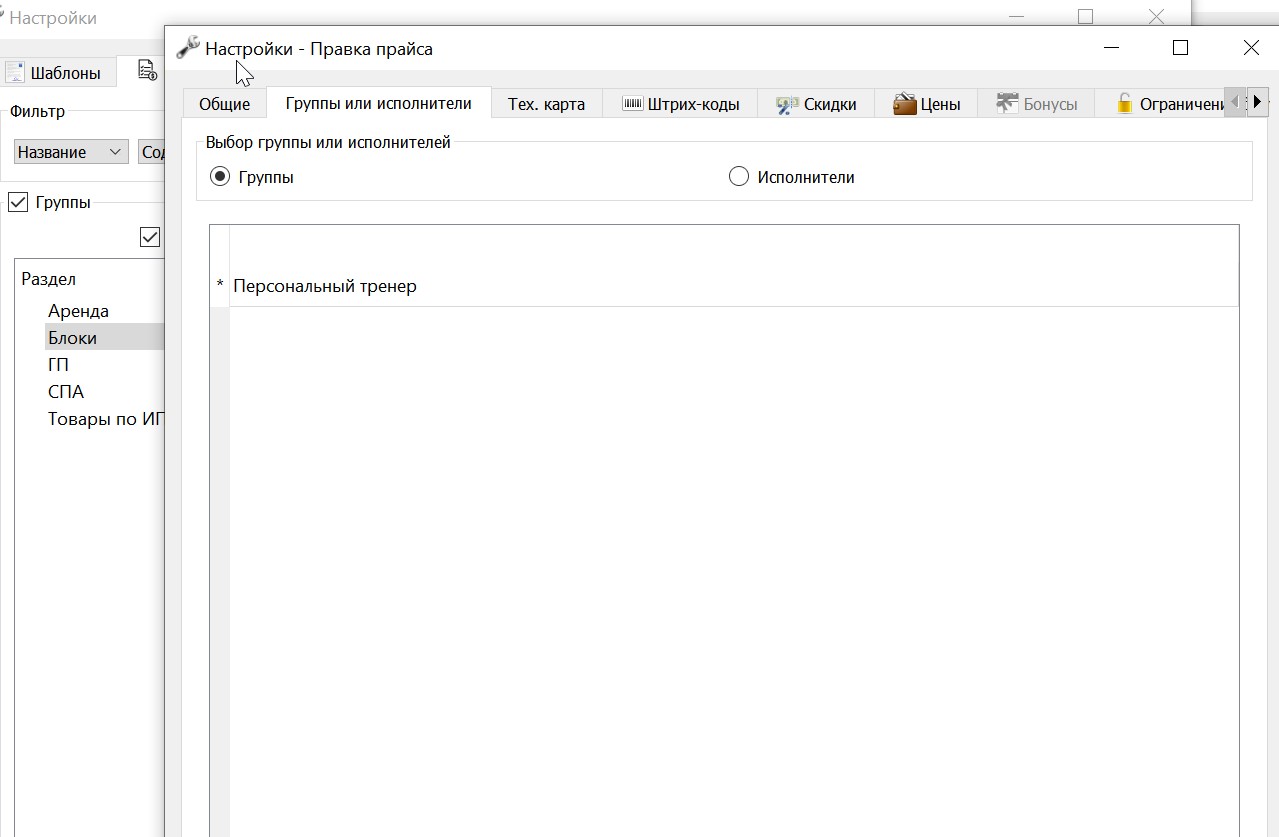
Task: Click the wrench icon in title bar
Action: click(x=187, y=47)
